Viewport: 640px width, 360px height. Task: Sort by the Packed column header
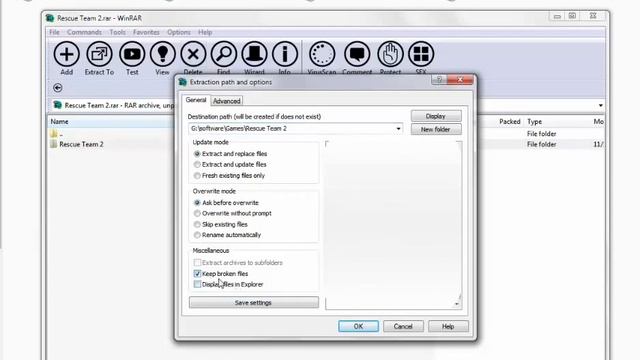(509, 122)
